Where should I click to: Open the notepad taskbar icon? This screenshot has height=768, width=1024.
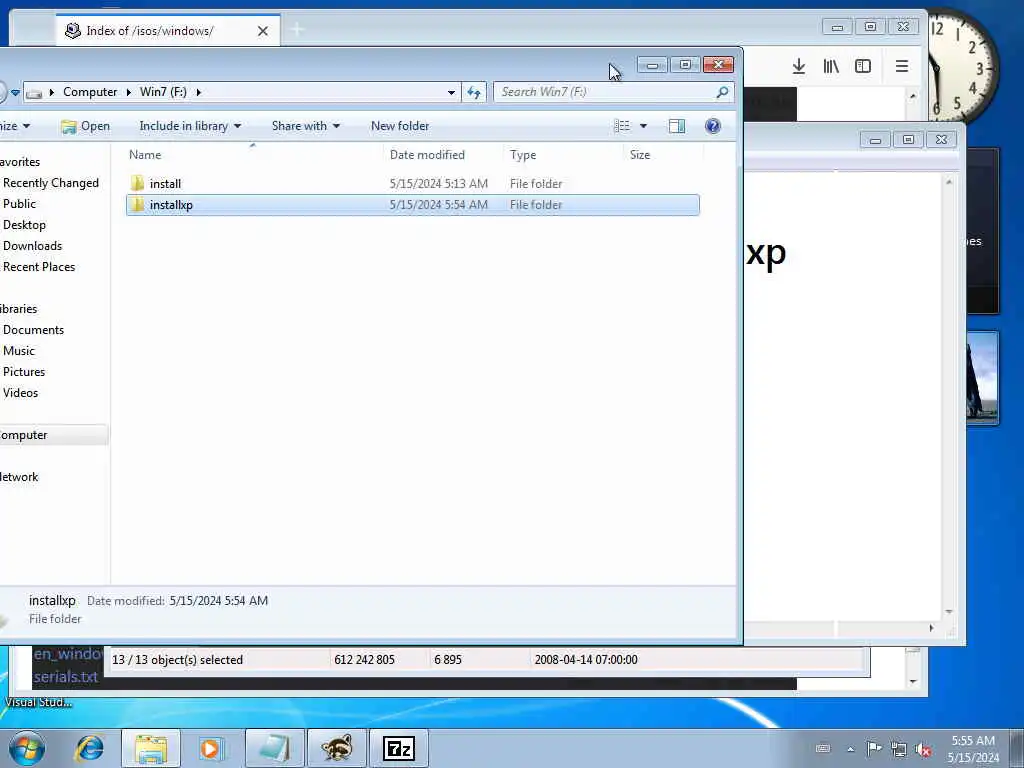[274, 748]
